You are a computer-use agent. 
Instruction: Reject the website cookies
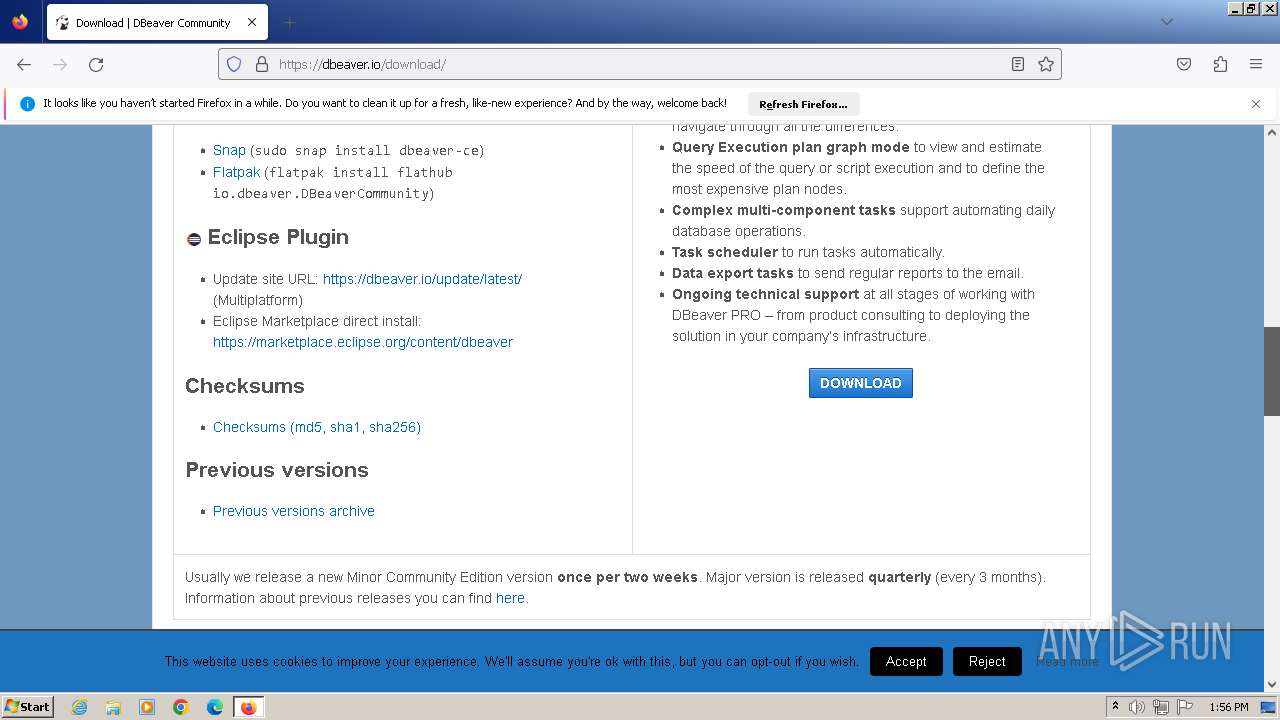coord(987,661)
